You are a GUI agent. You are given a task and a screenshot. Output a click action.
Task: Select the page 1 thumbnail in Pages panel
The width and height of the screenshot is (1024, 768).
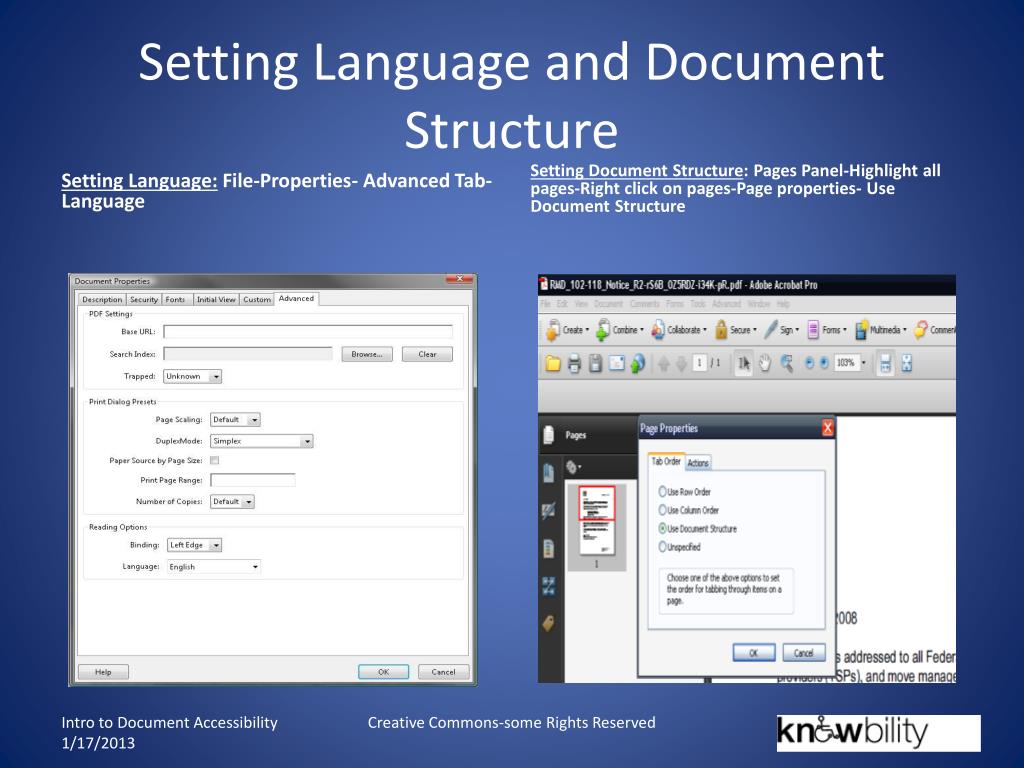597,520
